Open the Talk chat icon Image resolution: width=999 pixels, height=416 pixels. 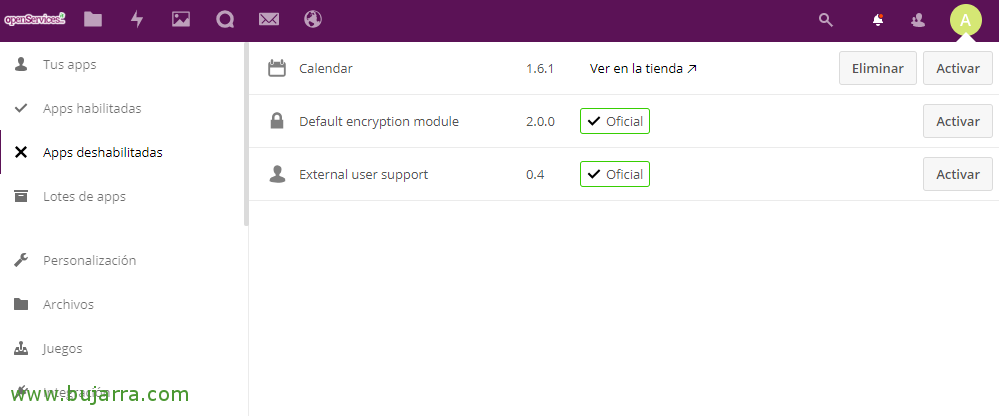(x=225, y=19)
